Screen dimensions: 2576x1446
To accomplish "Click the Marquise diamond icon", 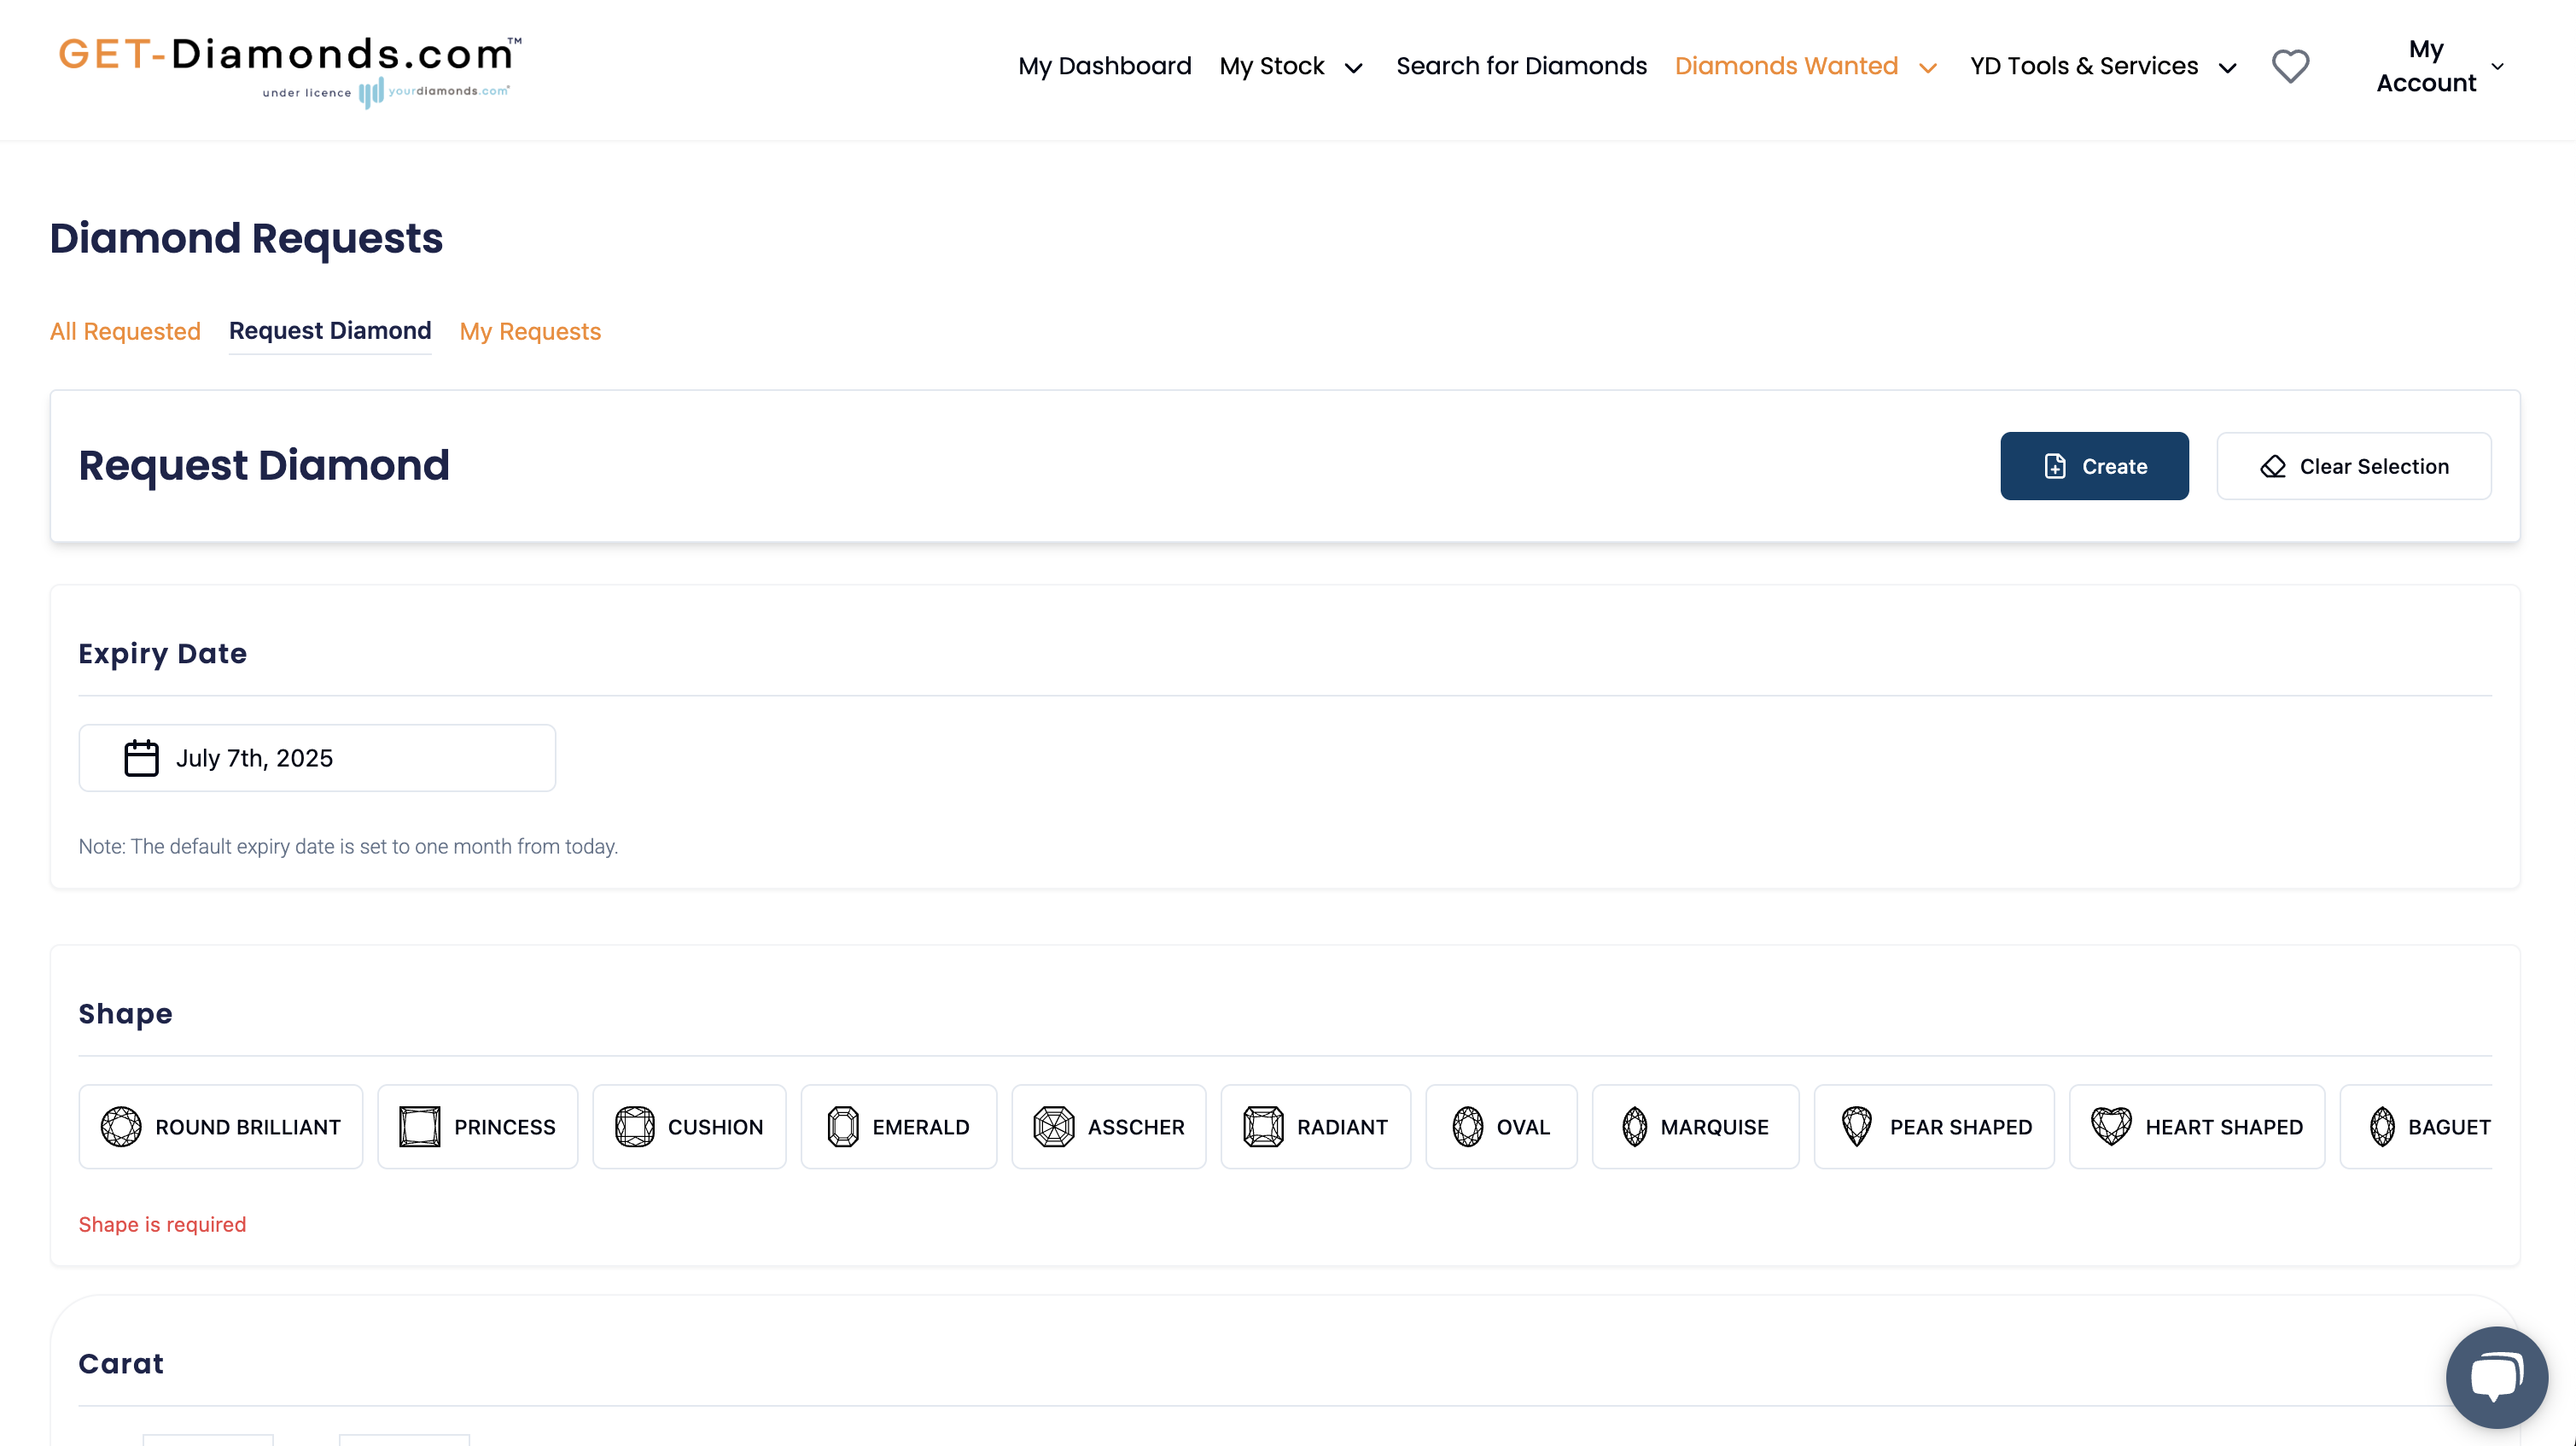I will click(x=1635, y=1127).
